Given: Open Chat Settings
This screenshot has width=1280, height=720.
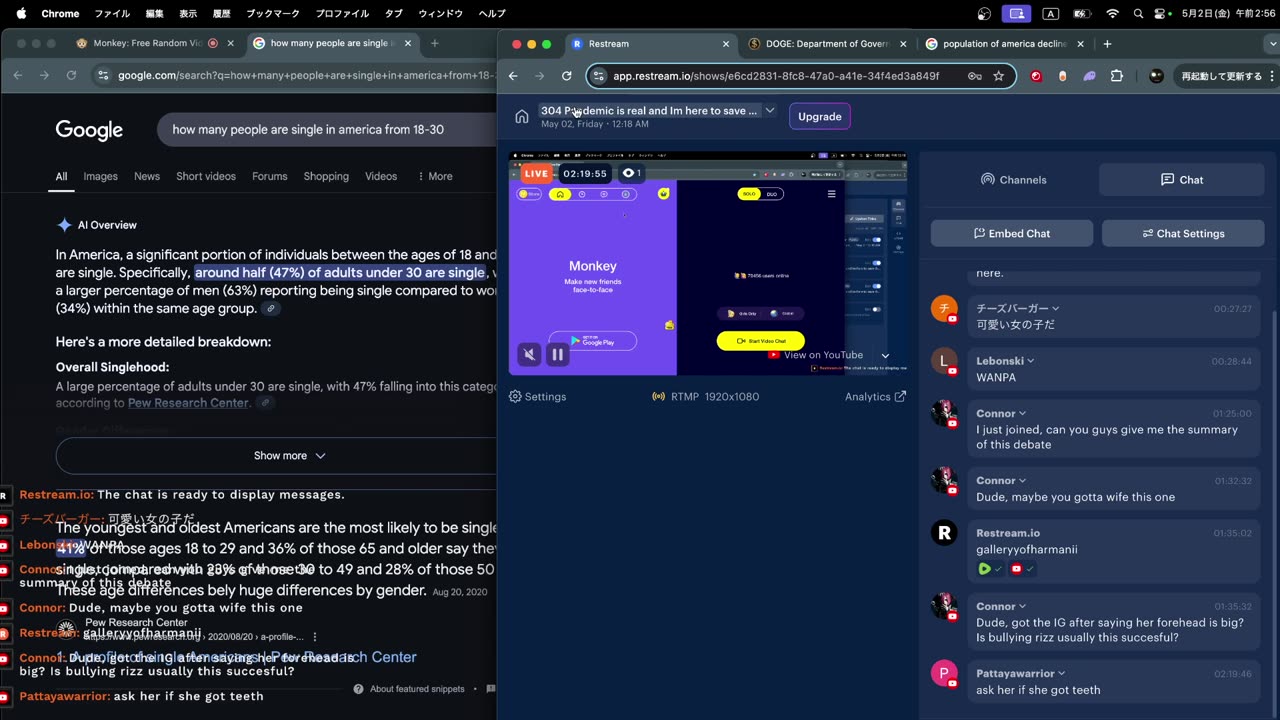Looking at the screenshot, I should 1183,233.
